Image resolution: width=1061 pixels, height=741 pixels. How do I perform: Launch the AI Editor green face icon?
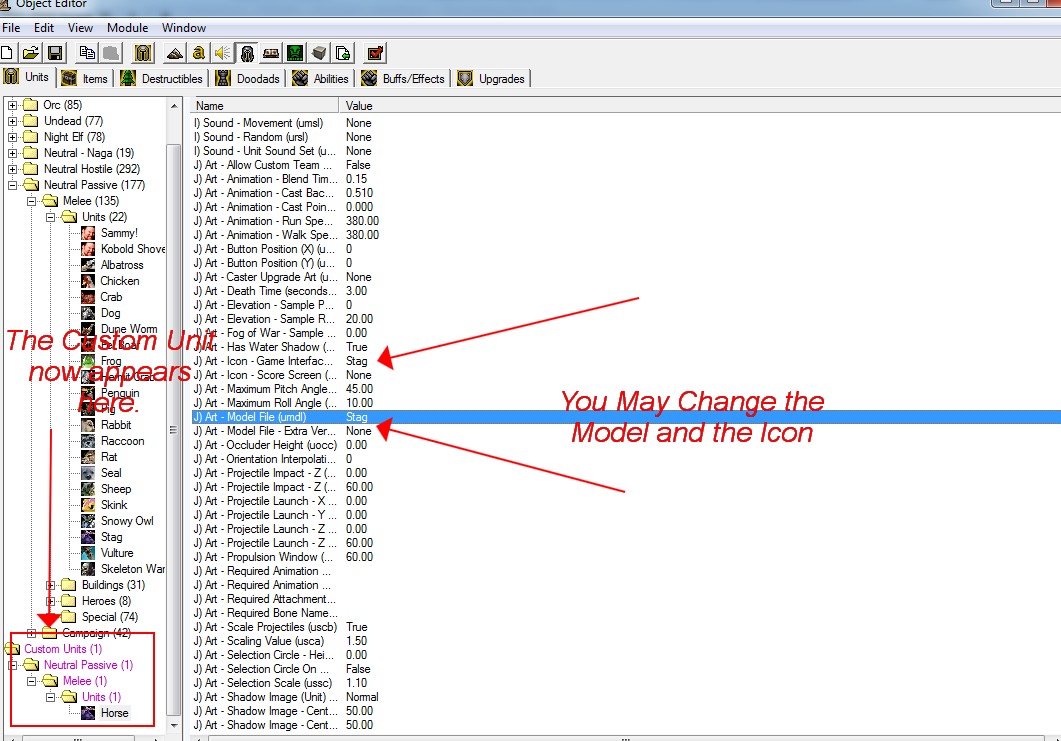pos(295,53)
